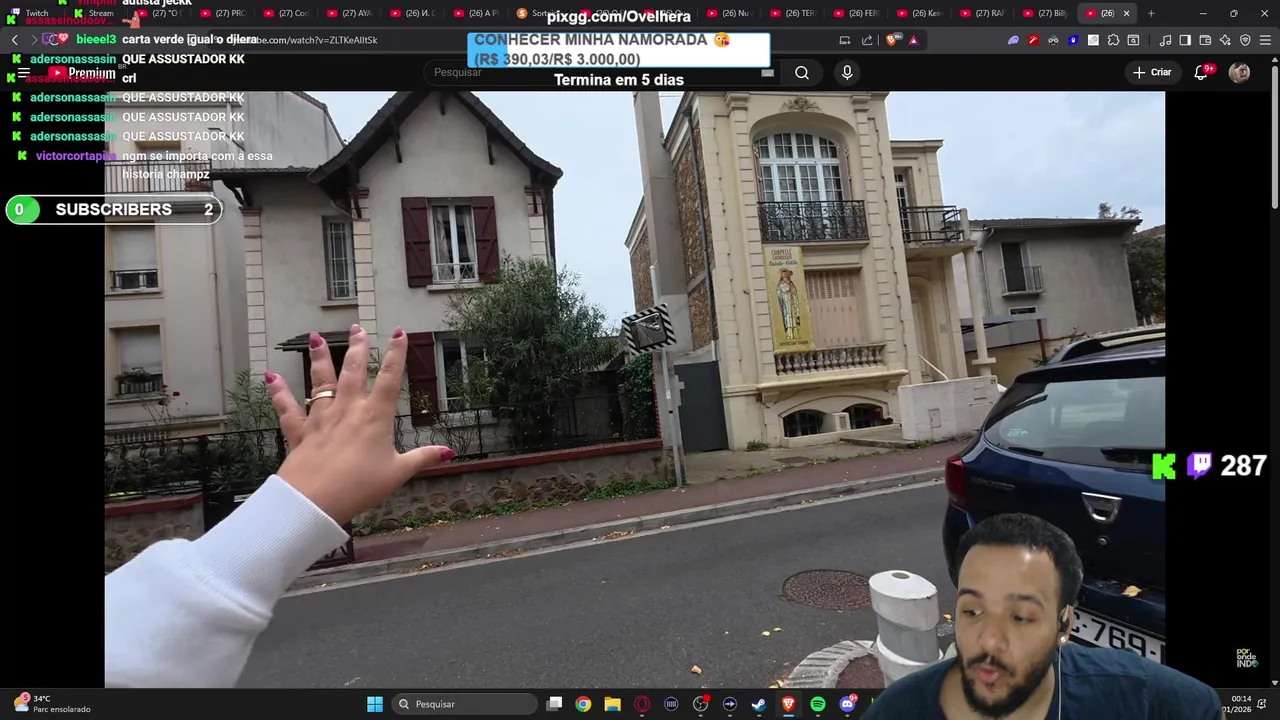Start voice search with the microphone
The height and width of the screenshot is (720, 1280).
[x=847, y=72]
